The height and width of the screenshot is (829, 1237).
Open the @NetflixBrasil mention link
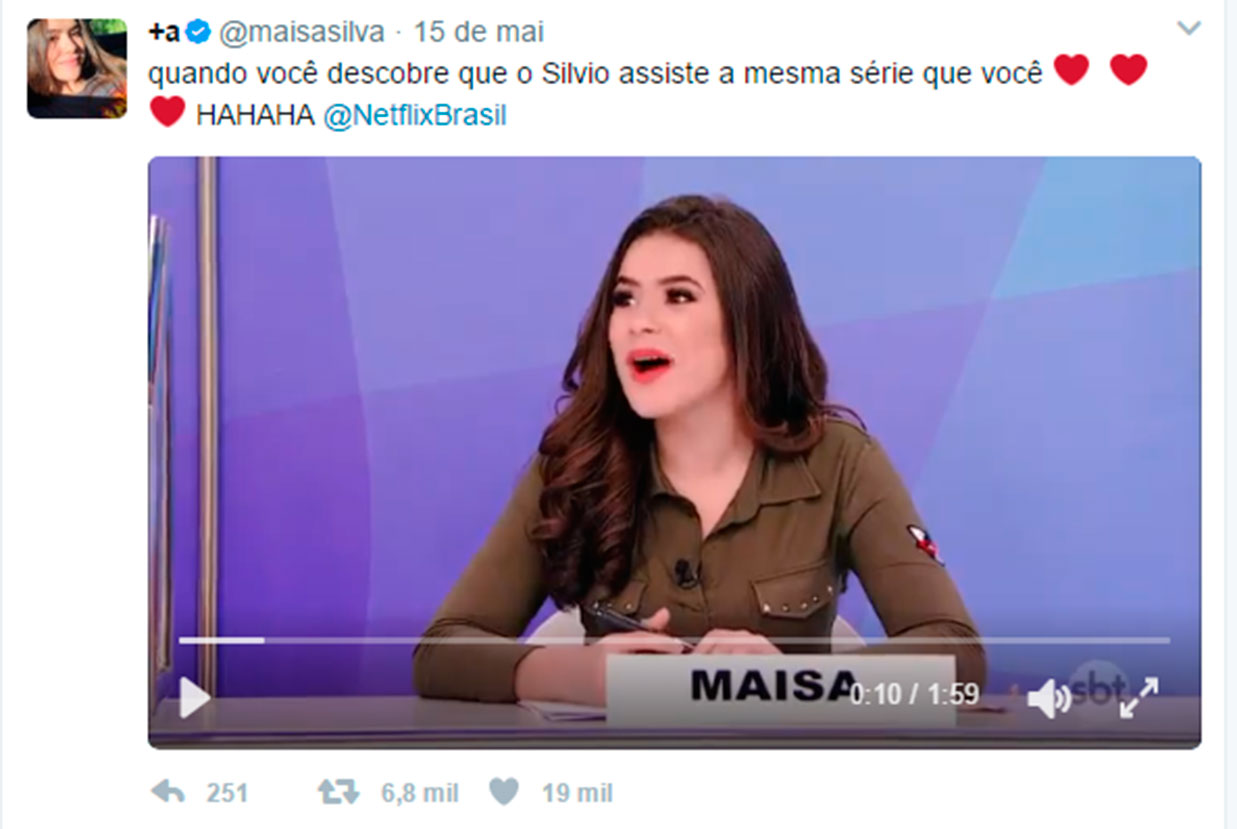(415, 116)
